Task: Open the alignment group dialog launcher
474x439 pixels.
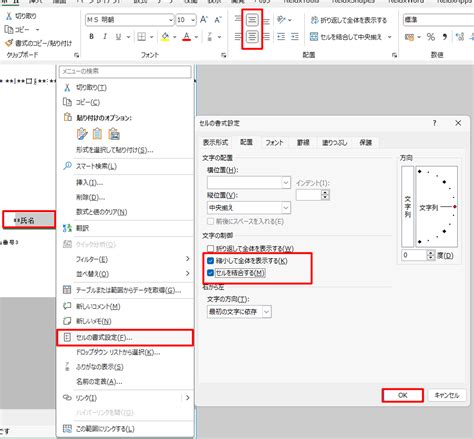Action: (395, 55)
